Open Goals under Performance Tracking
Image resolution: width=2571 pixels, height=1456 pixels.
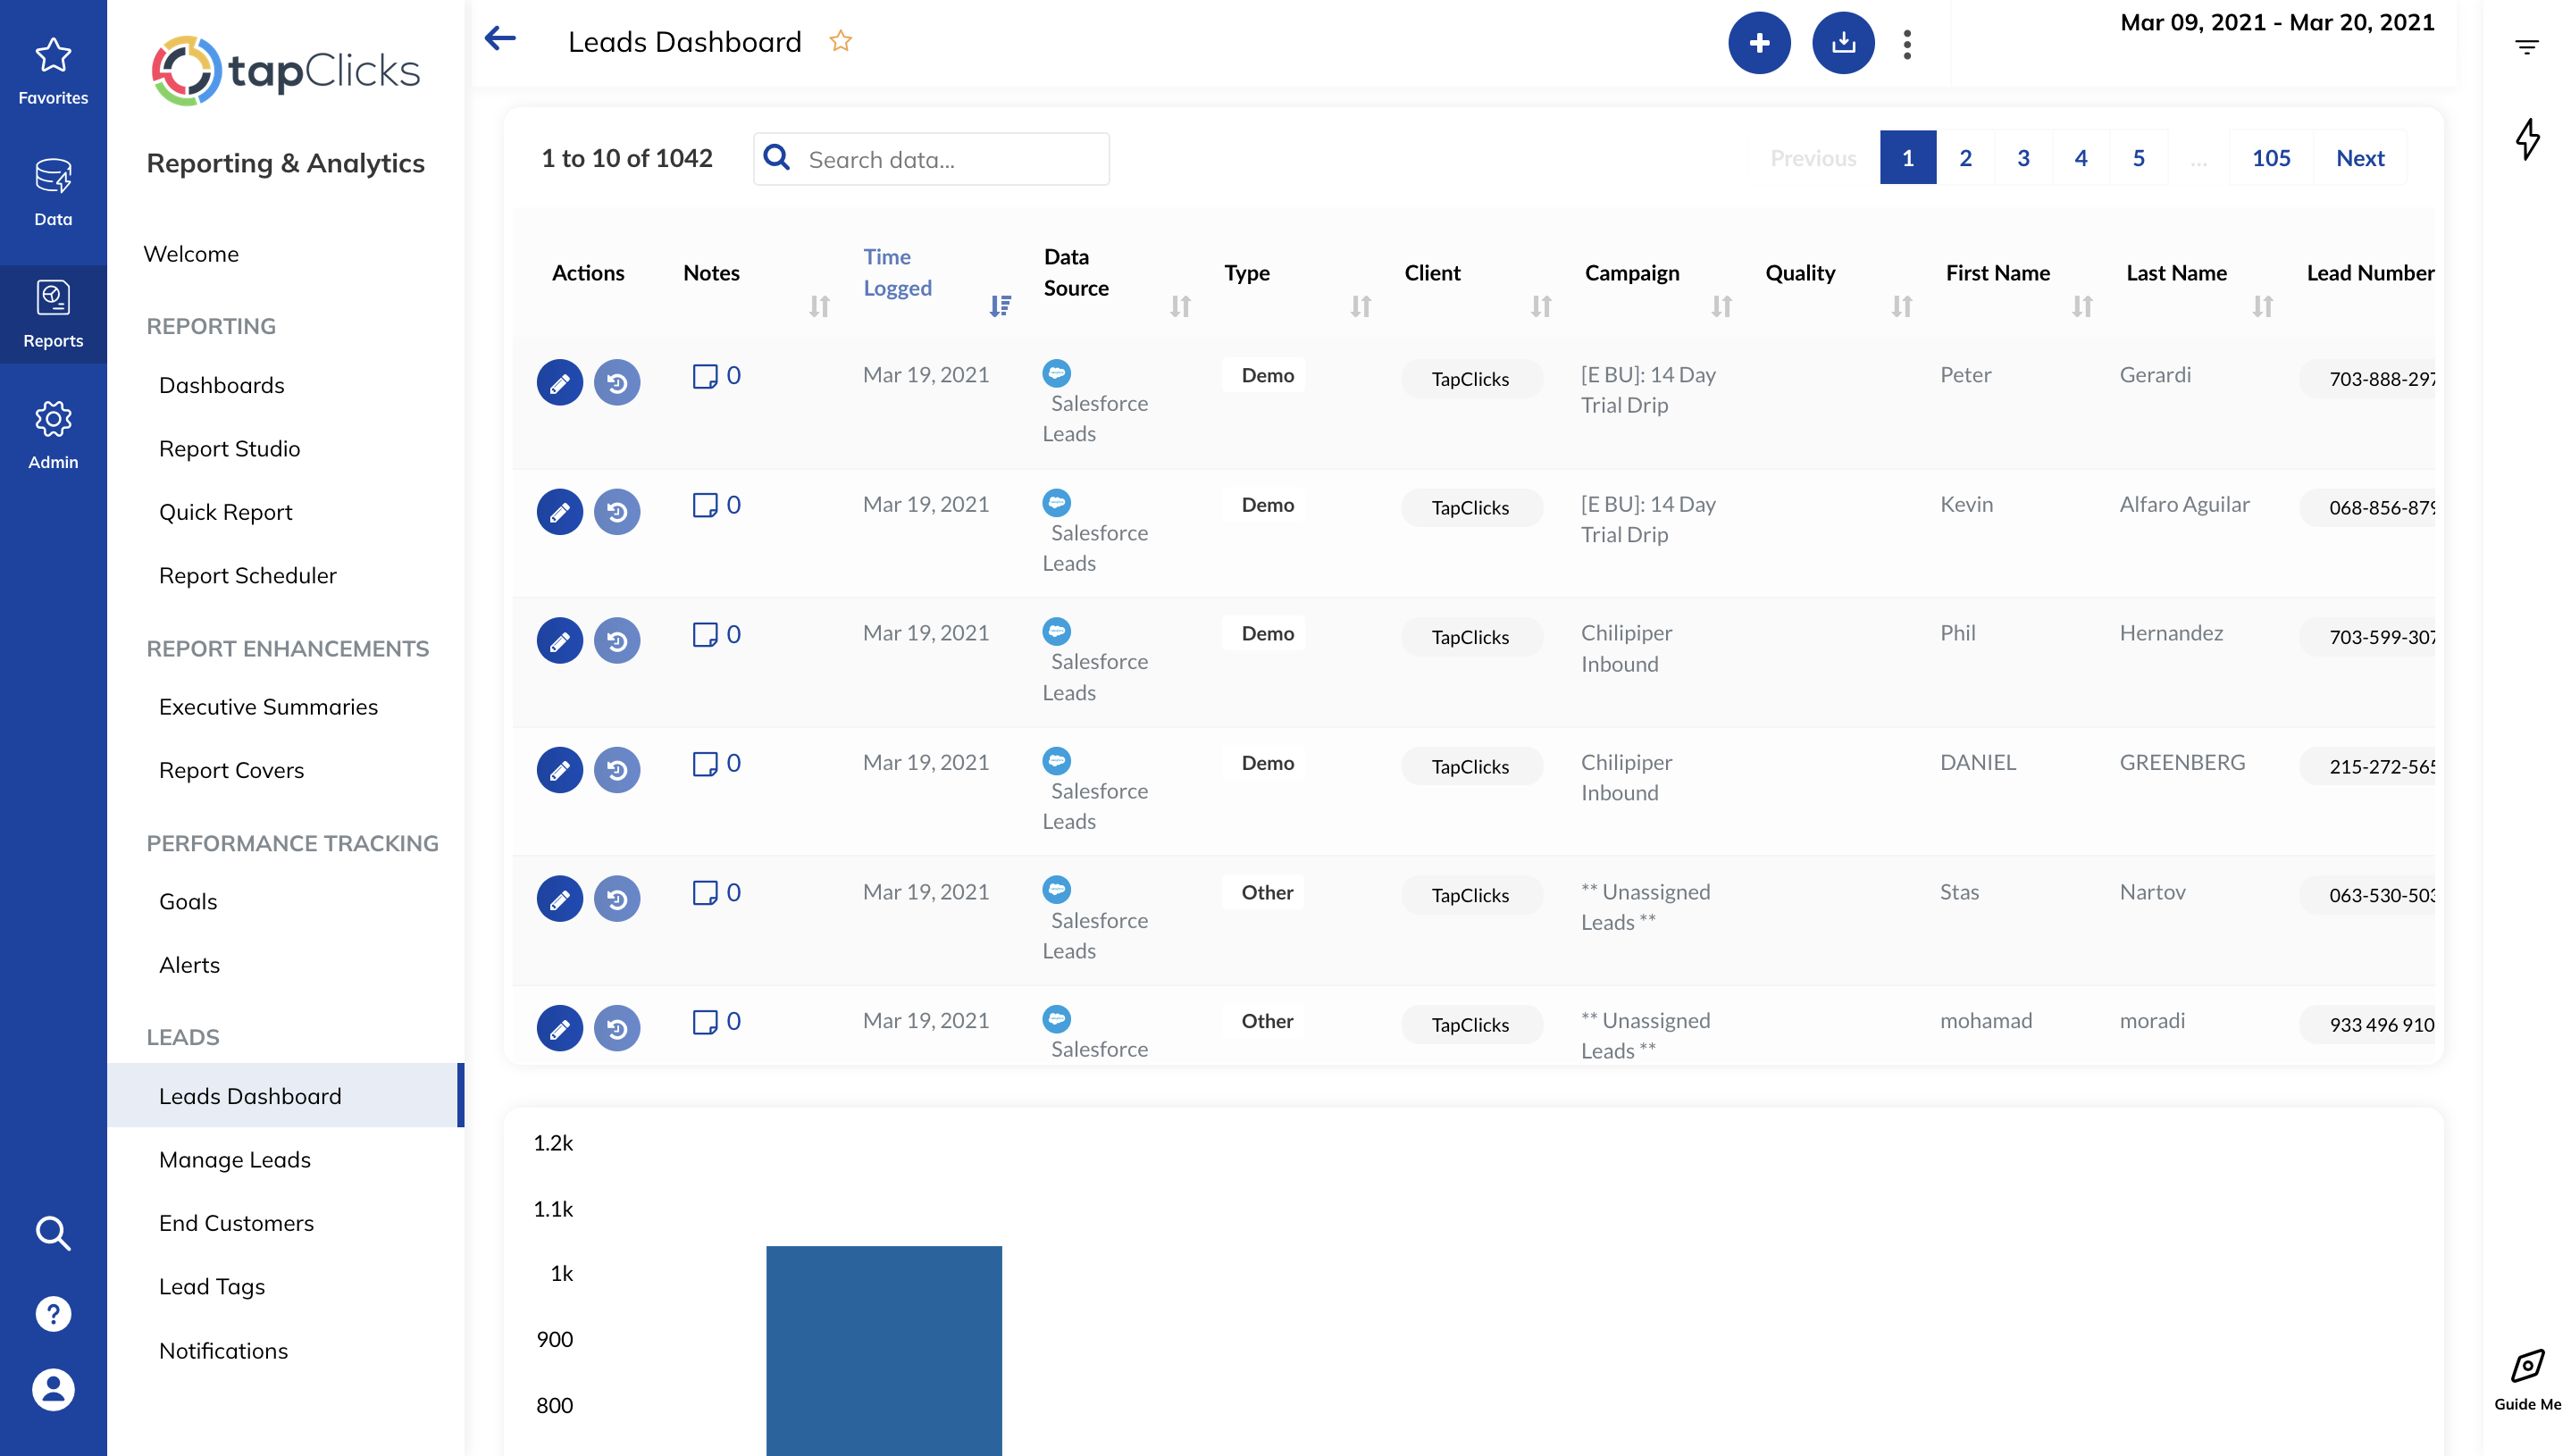coord(188,901)
